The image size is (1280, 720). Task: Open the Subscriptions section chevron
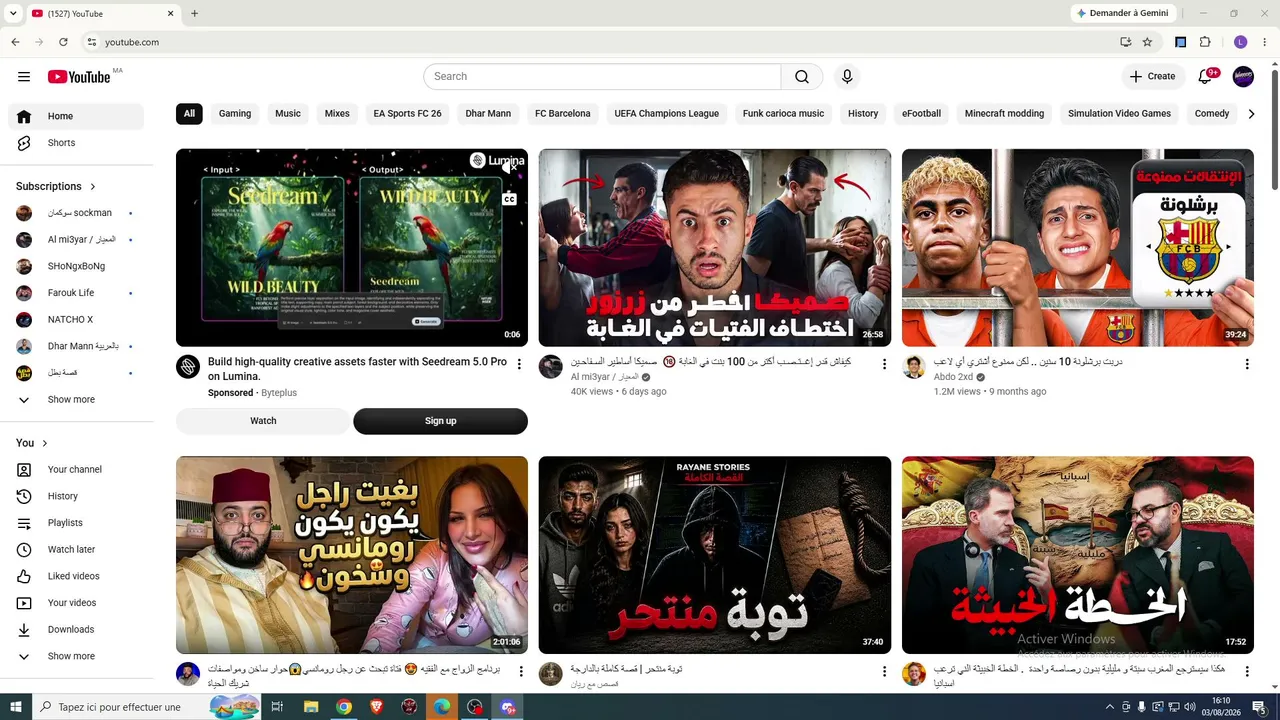93,187
